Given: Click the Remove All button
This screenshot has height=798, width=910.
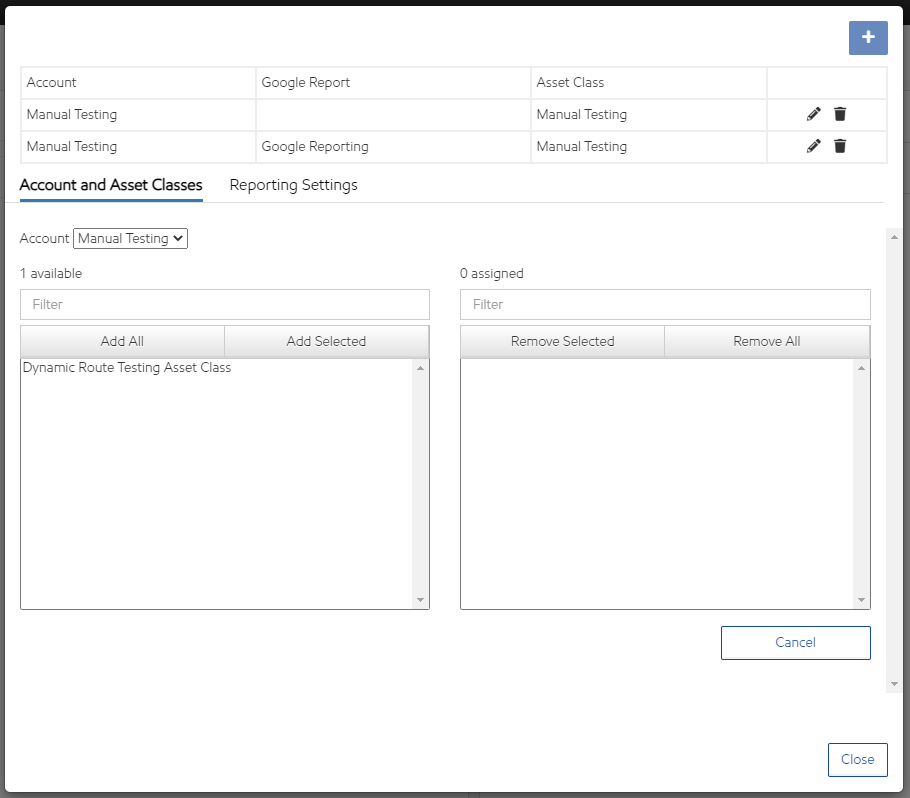Looking at the screenshot, I should tap(767, 341).
